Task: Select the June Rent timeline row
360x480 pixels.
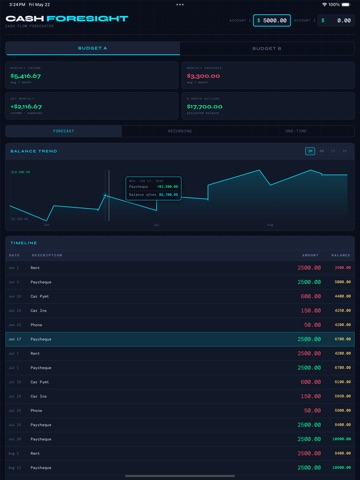Action: click(180, 268)
